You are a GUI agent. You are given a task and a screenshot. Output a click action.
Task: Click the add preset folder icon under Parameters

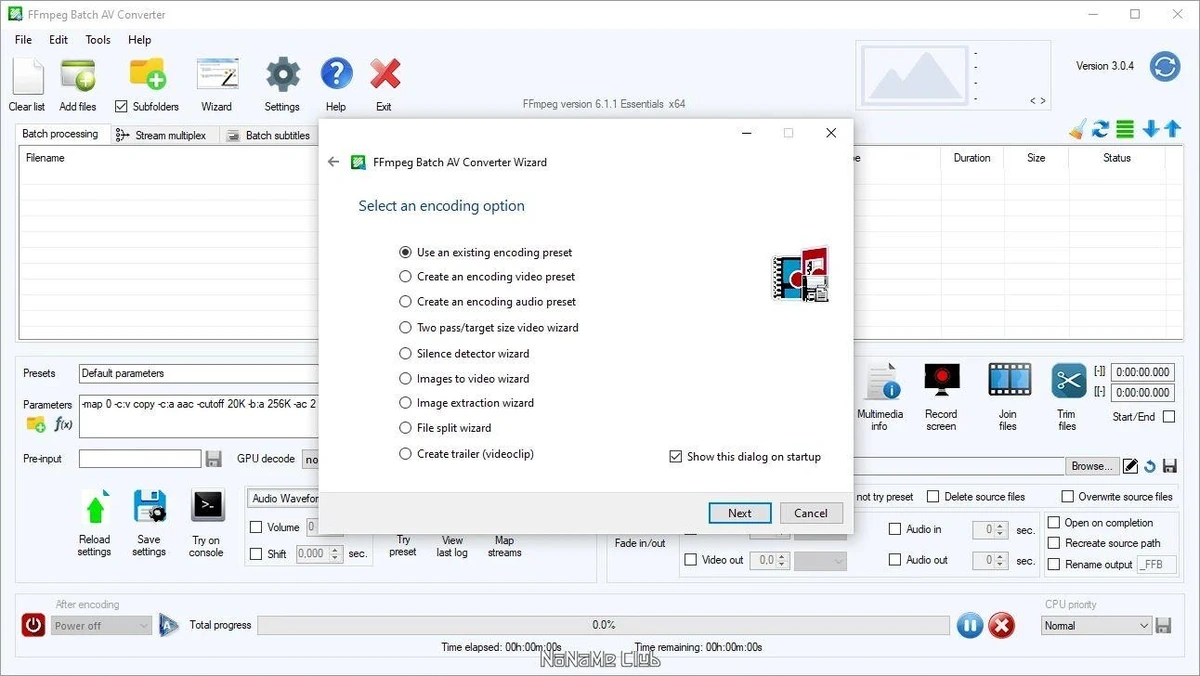pyautogui.click(x=36, y=424)
